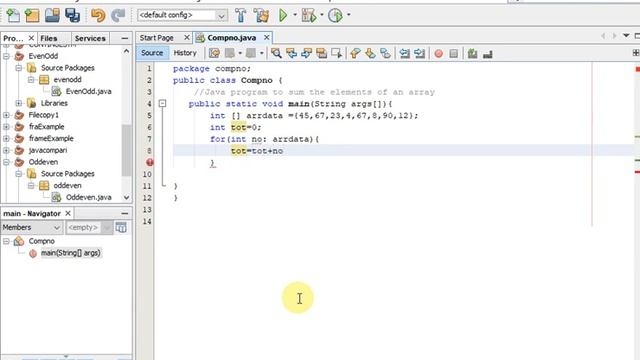Open the Start Page tab

coord(157,38)
